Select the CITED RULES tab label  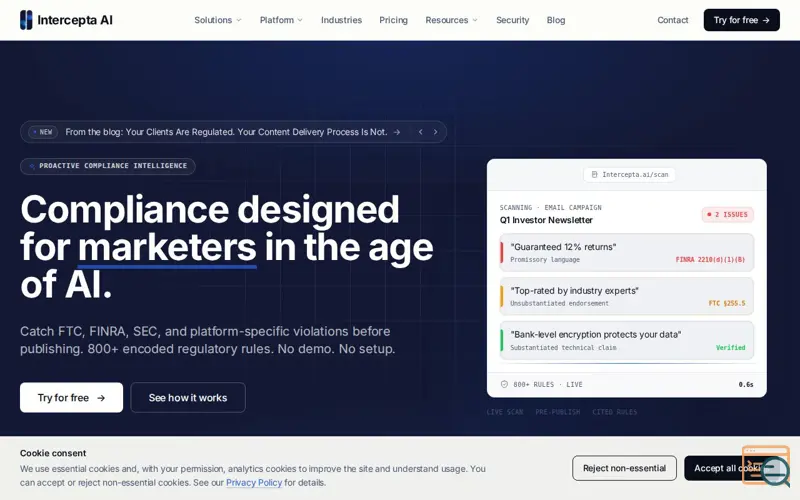pos(614,412)
